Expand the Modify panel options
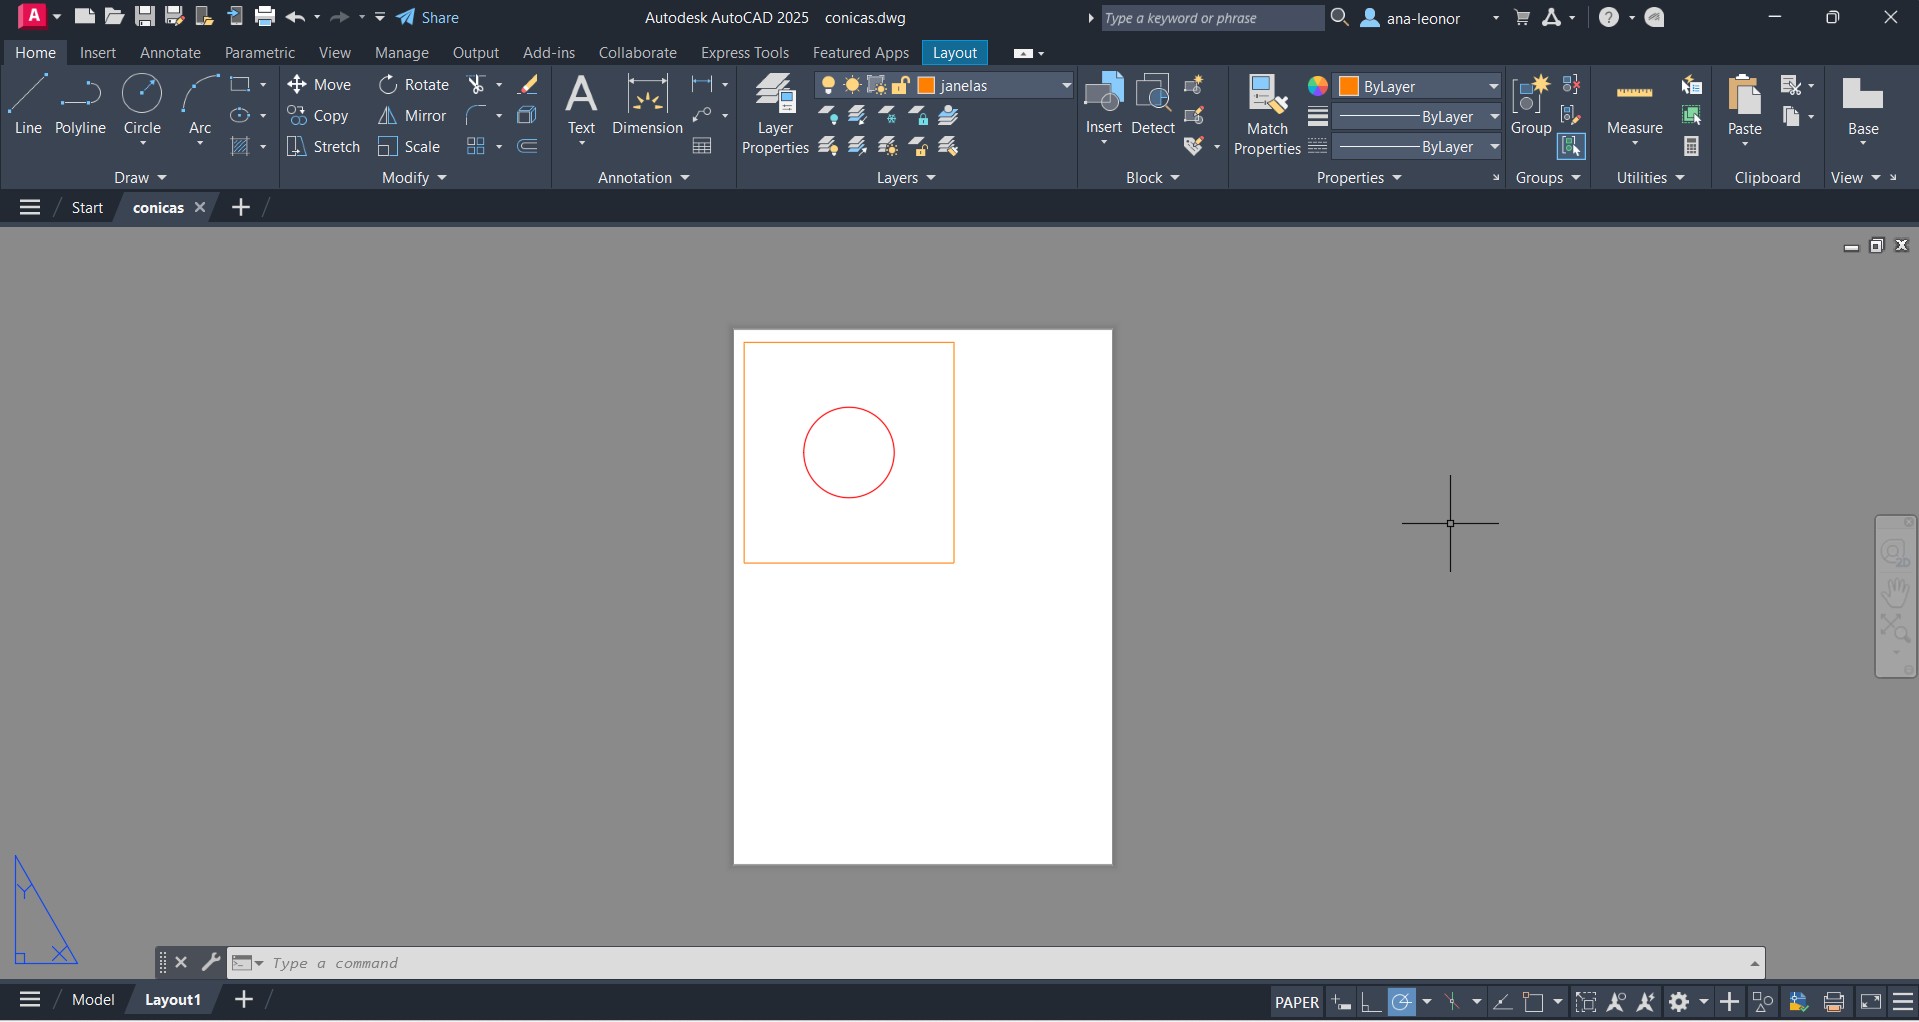Screen dimensions: 1919x1022 (x=414, y=178)
